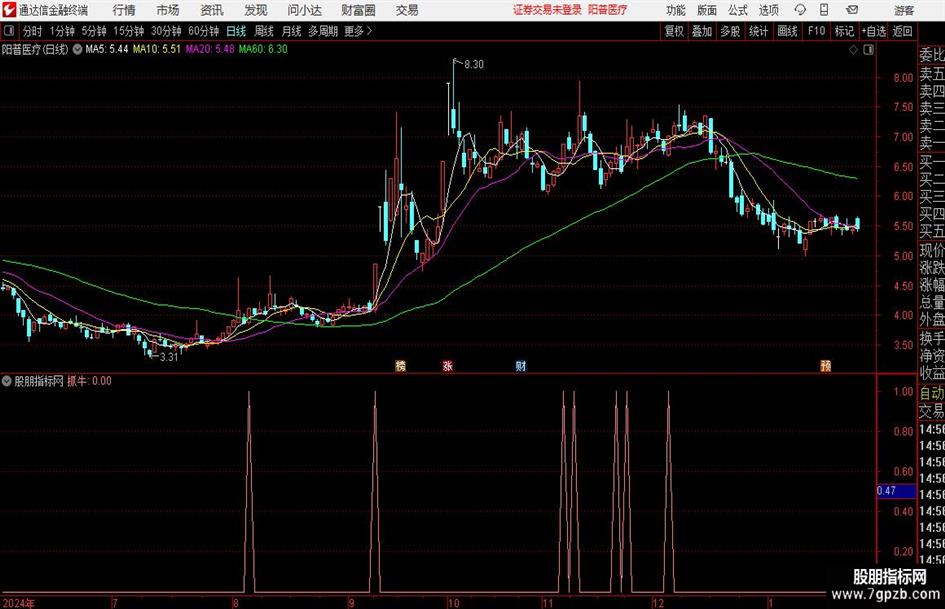Open the 交易 menu
The image size is (945, 609).
click(x=407, y=10)
